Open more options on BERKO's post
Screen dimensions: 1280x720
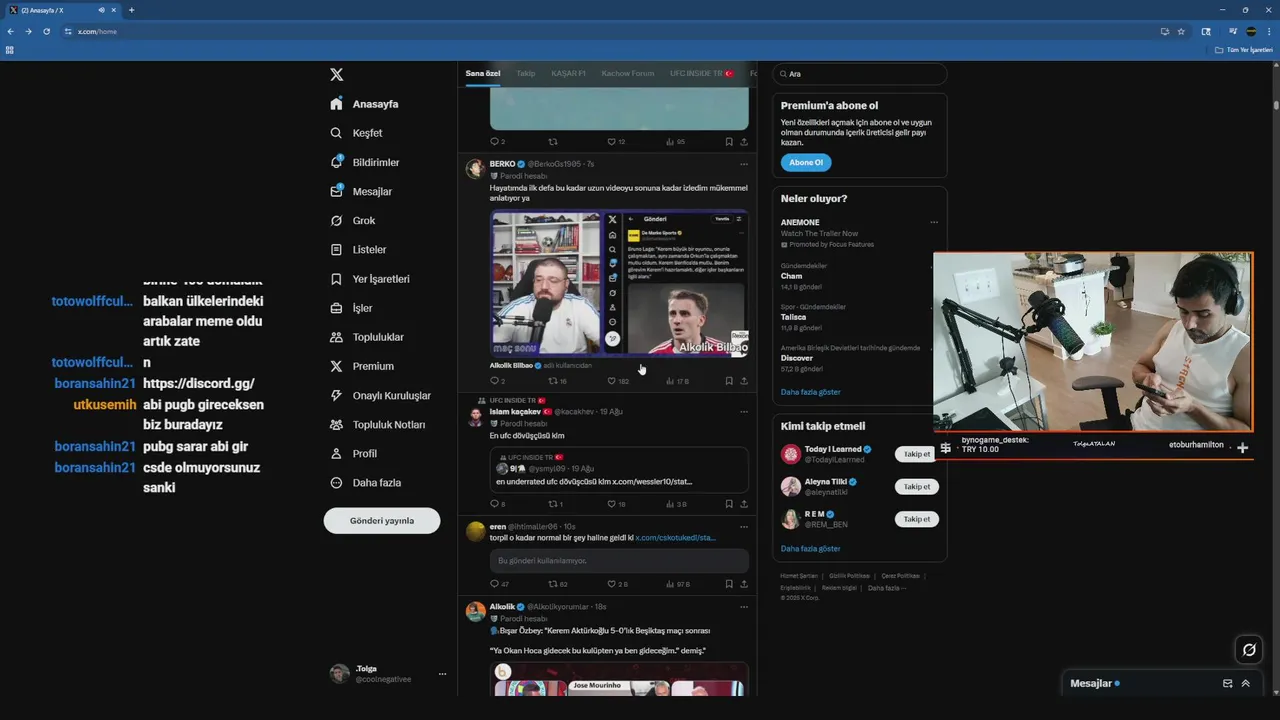pos(743,164)
